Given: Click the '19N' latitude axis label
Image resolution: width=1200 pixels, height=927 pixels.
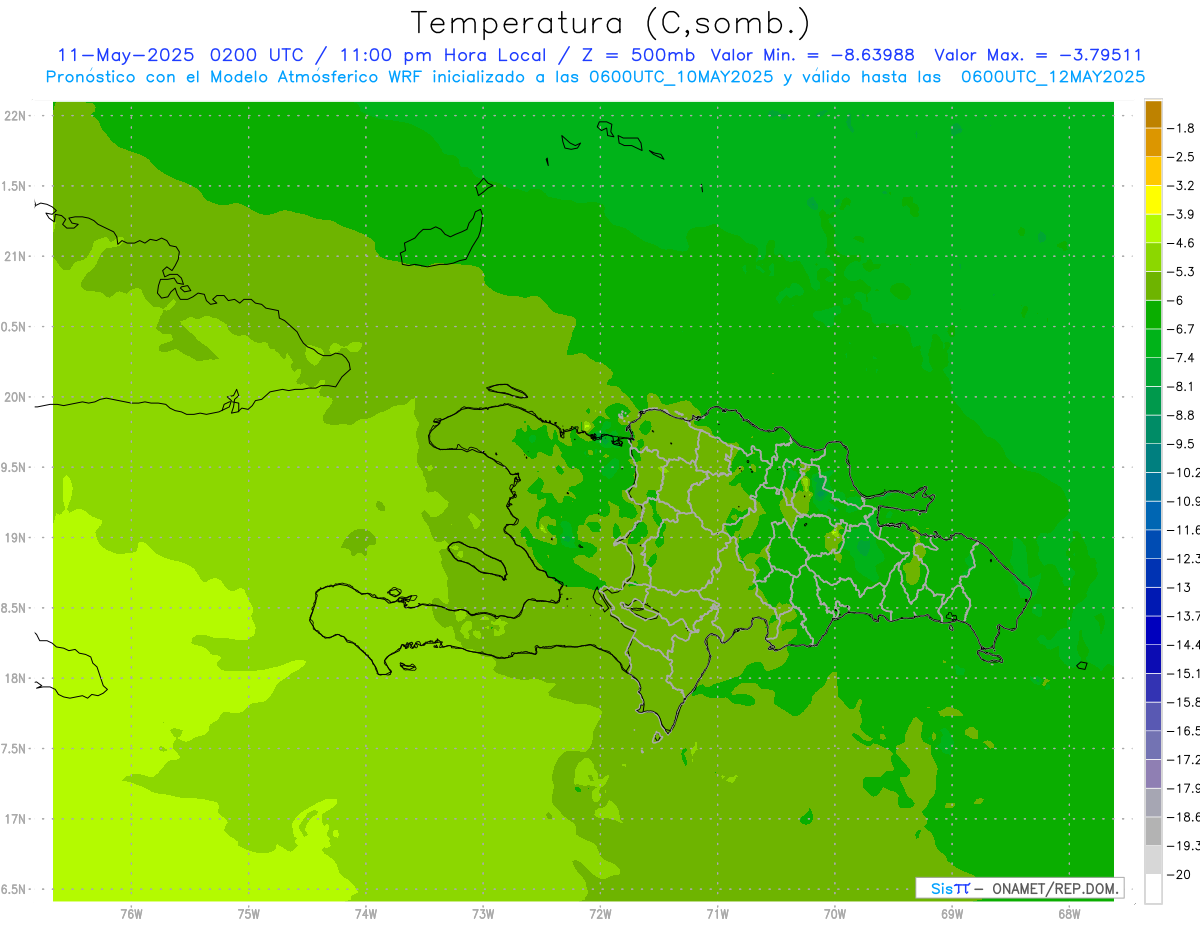Looking at the screenshot, I should pyautogui.click(x=16, y=538).
